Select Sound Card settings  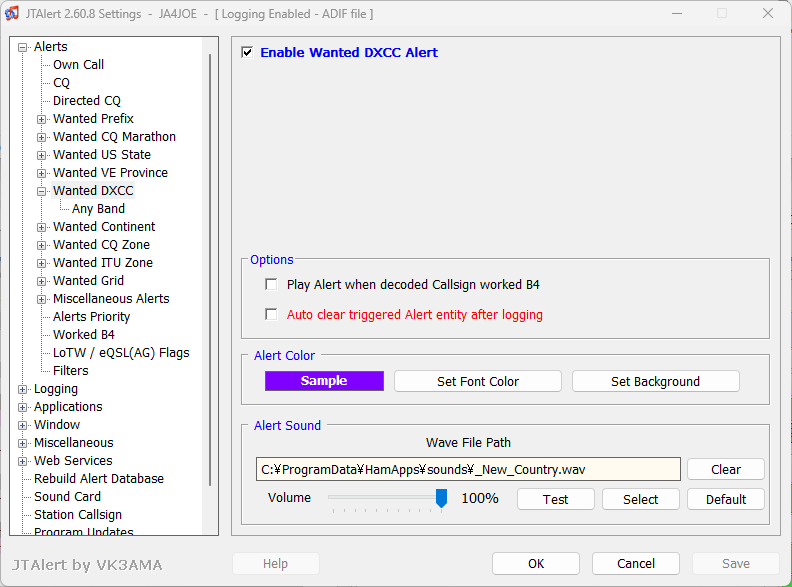pyautogui.click(x=67, y=497)
